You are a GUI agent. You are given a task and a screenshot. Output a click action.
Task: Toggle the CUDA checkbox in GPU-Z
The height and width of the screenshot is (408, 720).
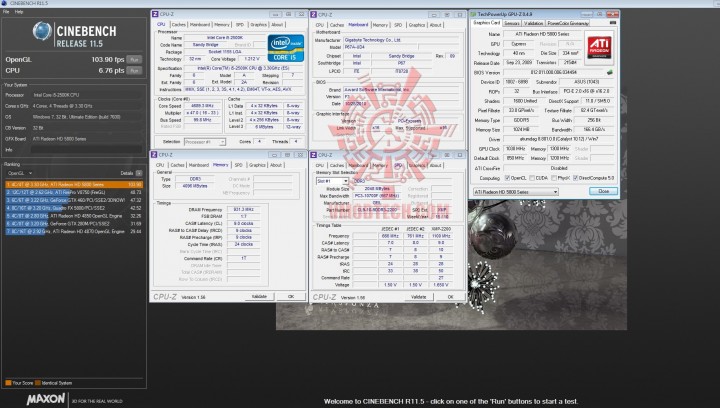pos(532,178)
